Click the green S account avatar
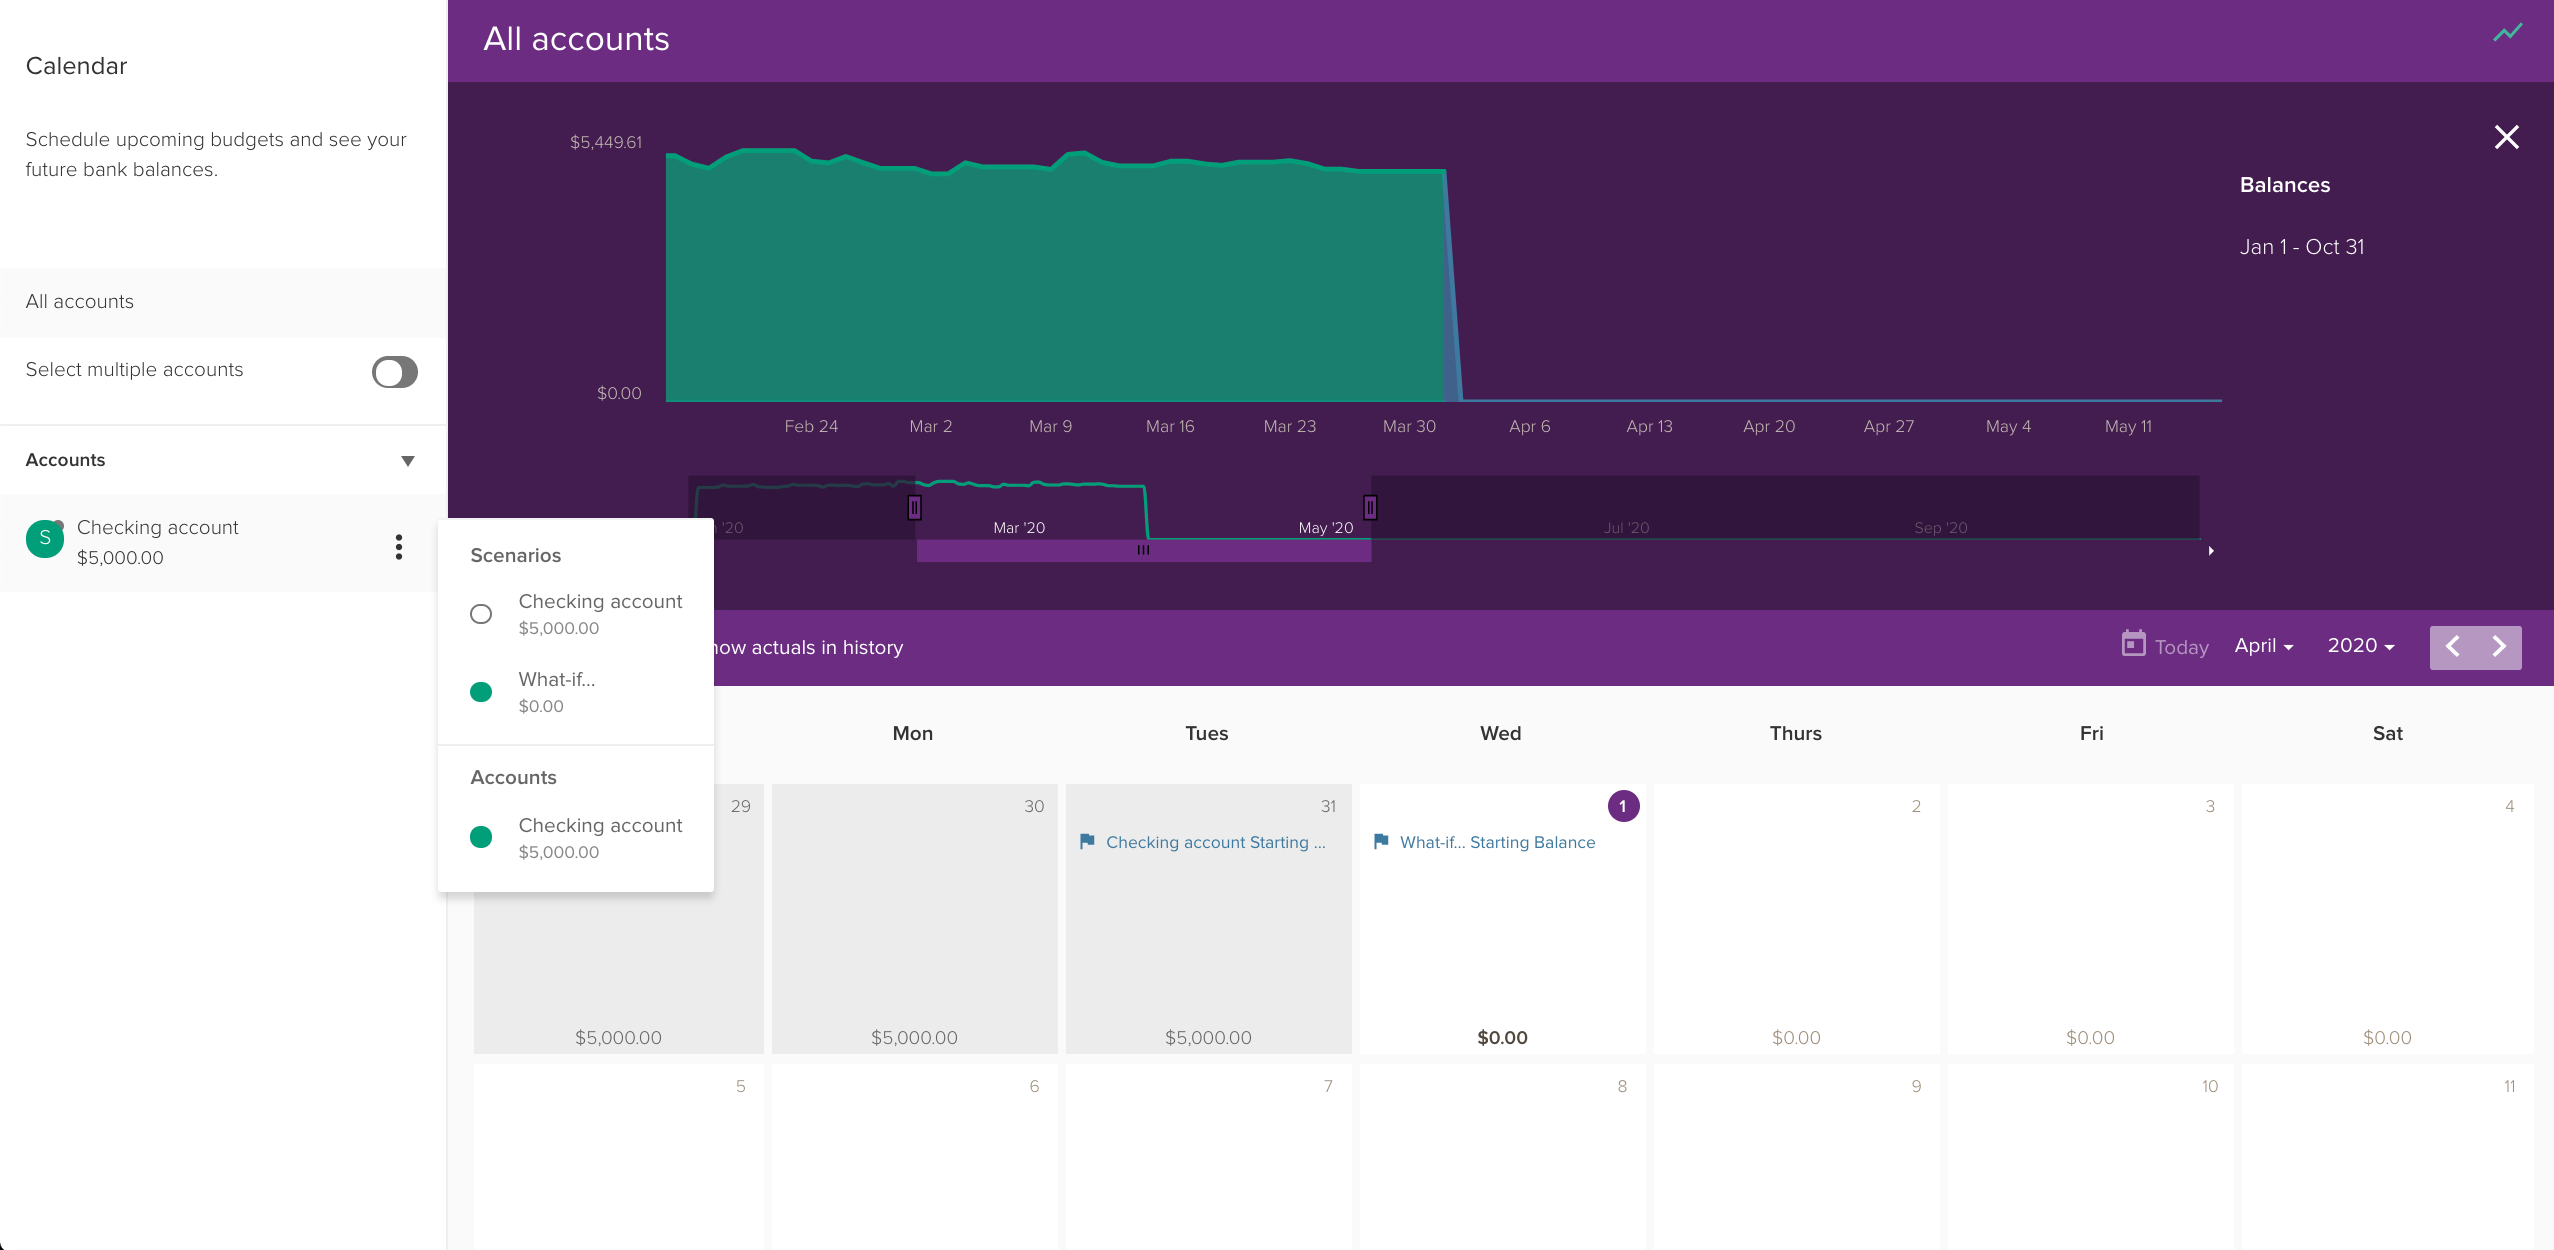Image resolution: width=2554 pixels, height=1250 pixels. 45,539
